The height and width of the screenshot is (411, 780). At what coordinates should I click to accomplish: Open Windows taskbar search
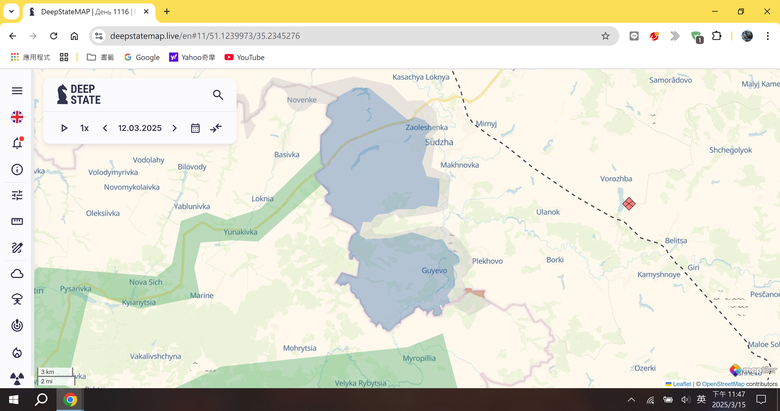41,400
